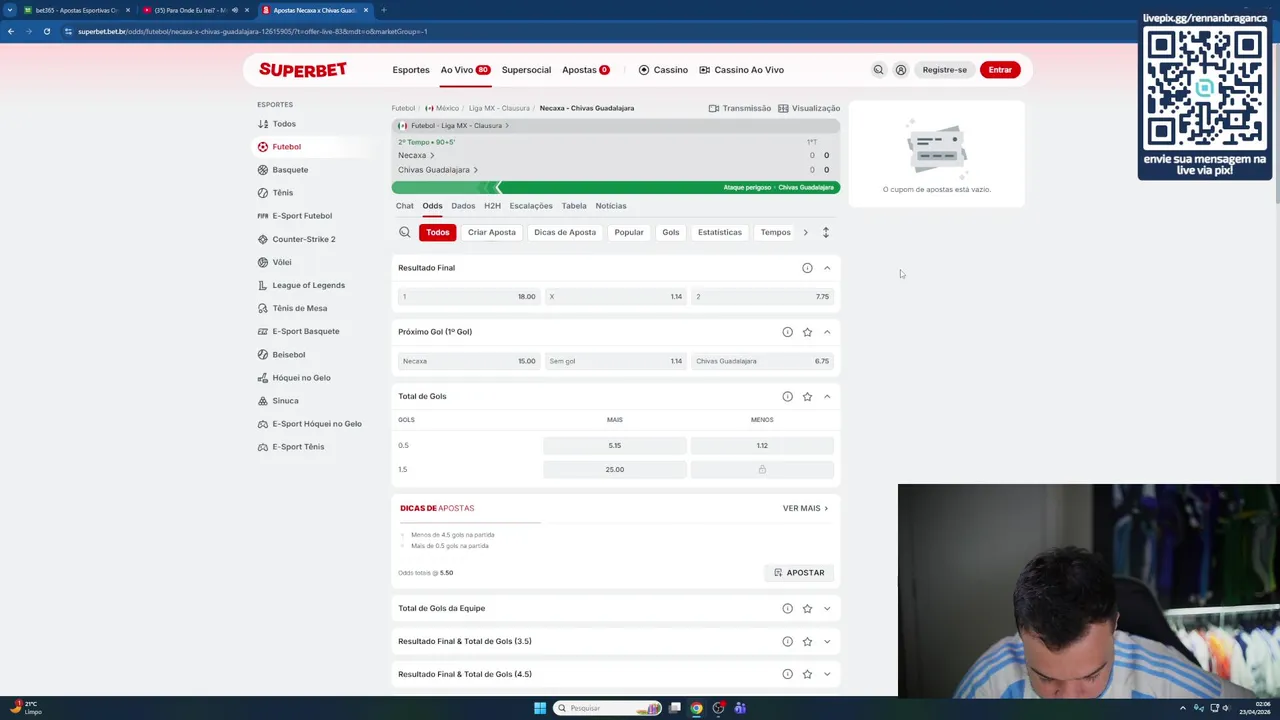The height and width of the screenshot is (720, 1280).
Task: Select Estatísticas filter chip
Action: tap(720, 232)
